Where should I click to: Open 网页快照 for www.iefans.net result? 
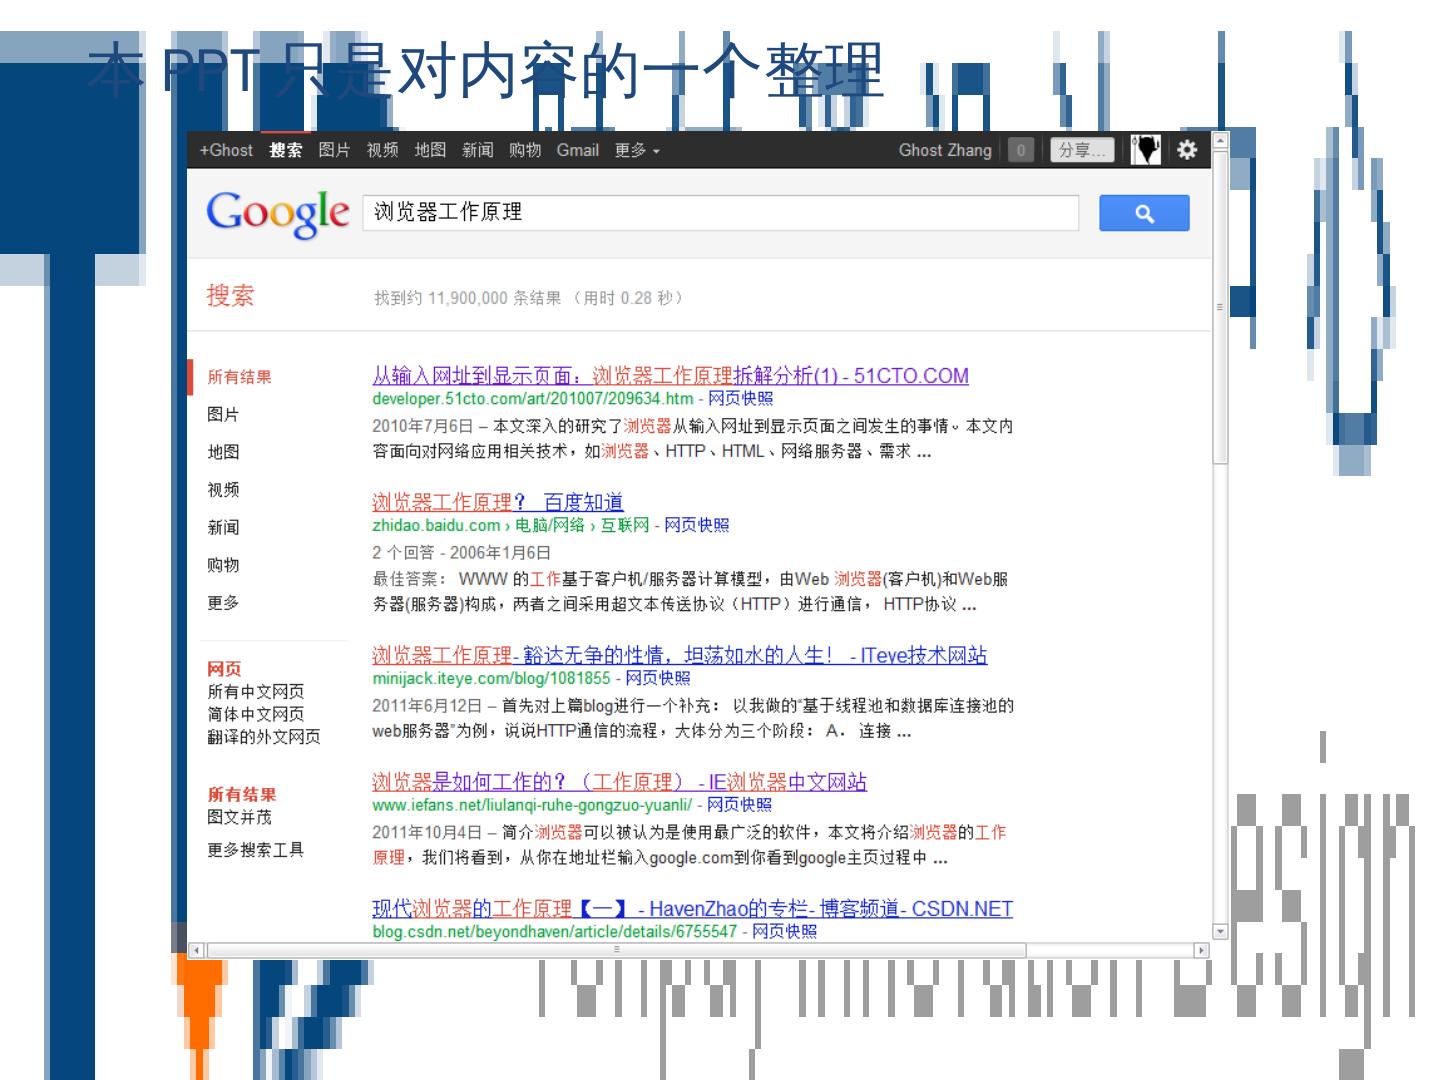tap(740, 805)
